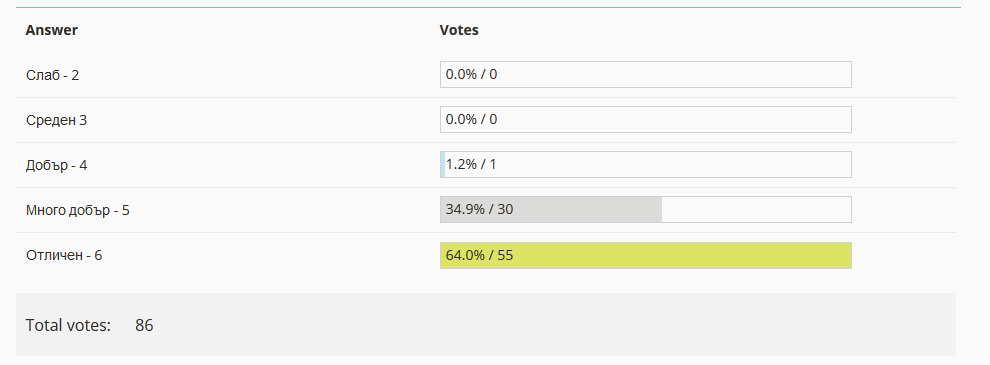Click the 1.2% / 1 vote text
The height and width of the screenshot is (365, 990).
(x=471, y=164)
